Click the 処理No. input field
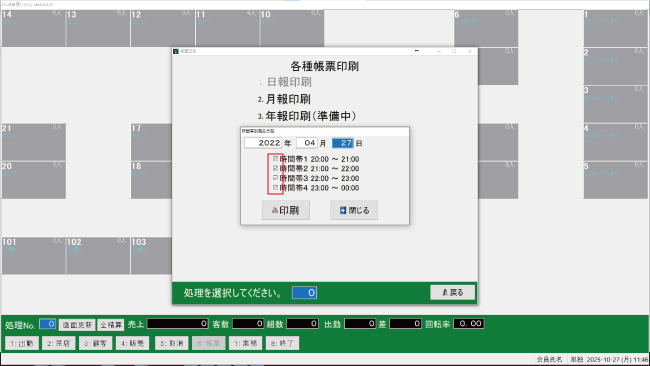 click(47, 324)
